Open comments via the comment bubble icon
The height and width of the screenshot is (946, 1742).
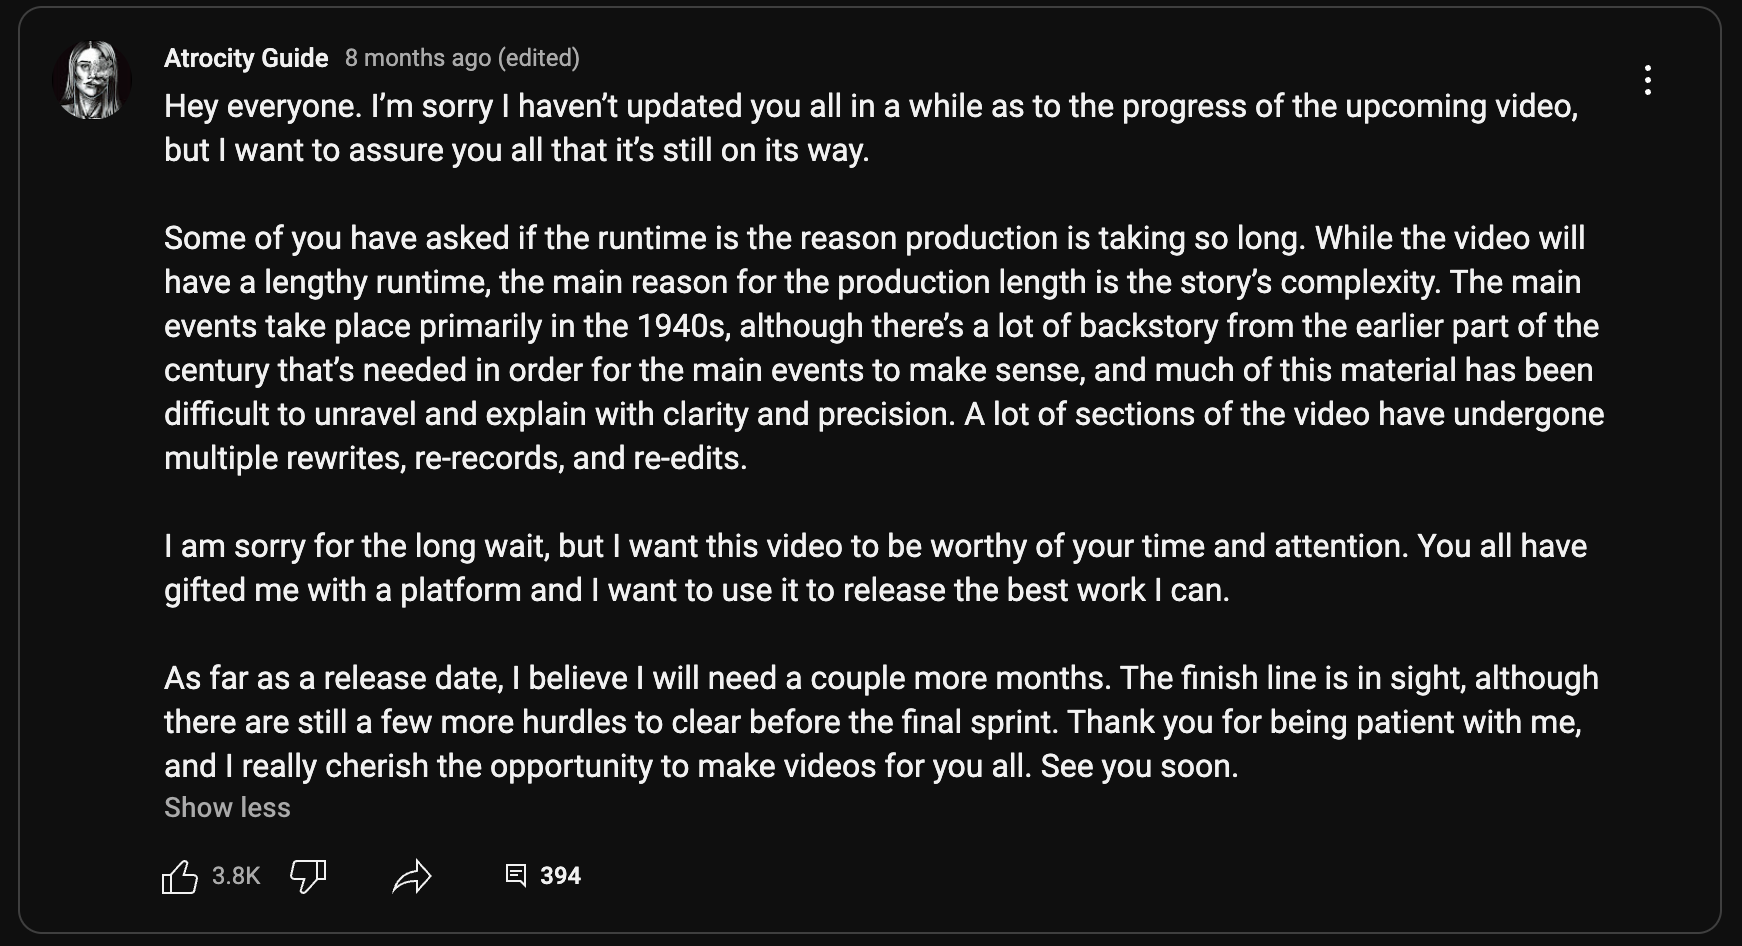(x=516, y=876)
